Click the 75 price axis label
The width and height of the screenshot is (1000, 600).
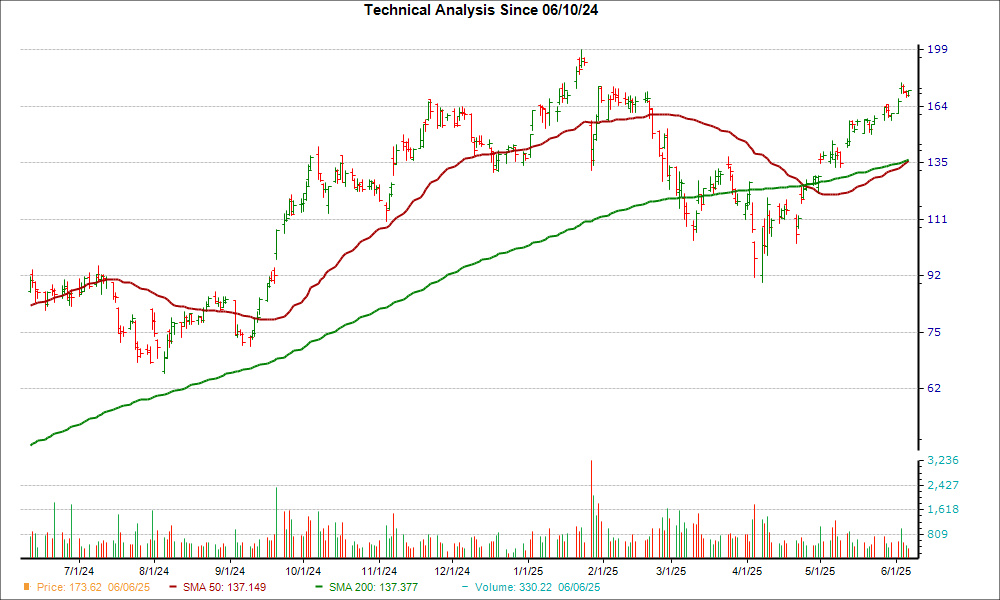934,332
